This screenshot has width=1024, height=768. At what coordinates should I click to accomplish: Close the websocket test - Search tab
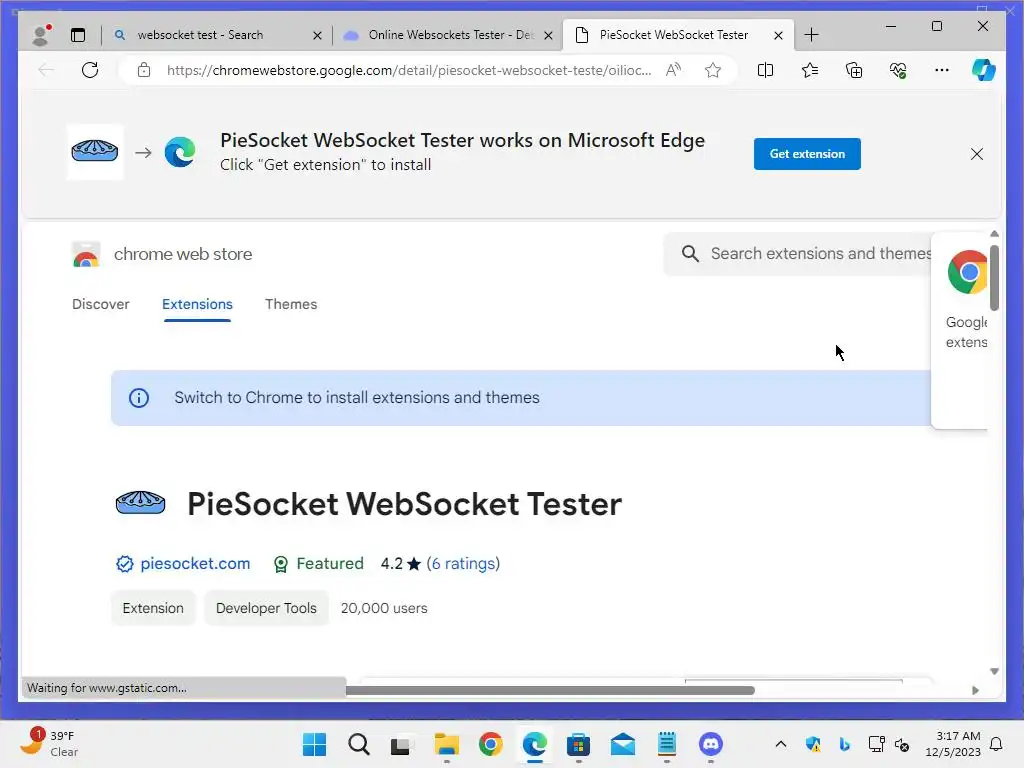(x=317, y=35)
